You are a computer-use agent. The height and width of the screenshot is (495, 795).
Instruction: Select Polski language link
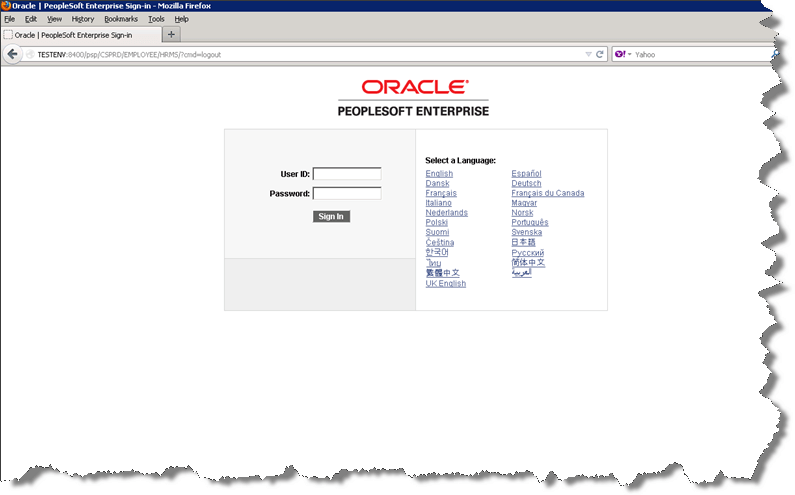(x=437, y=222)
